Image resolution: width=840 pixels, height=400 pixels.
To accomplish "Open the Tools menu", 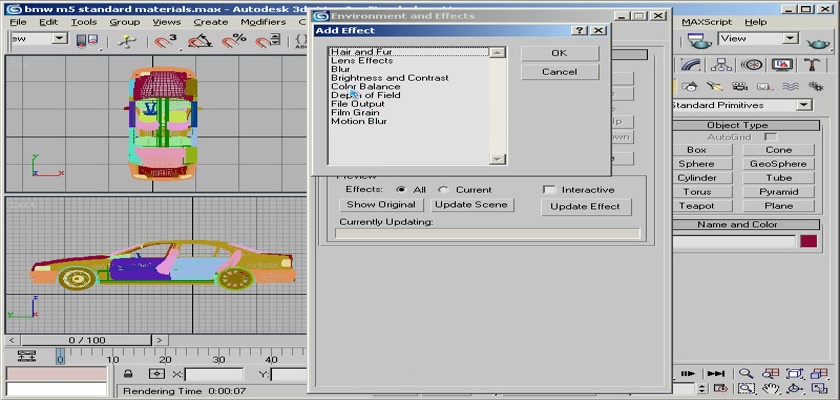I will (x=84, y=22).
